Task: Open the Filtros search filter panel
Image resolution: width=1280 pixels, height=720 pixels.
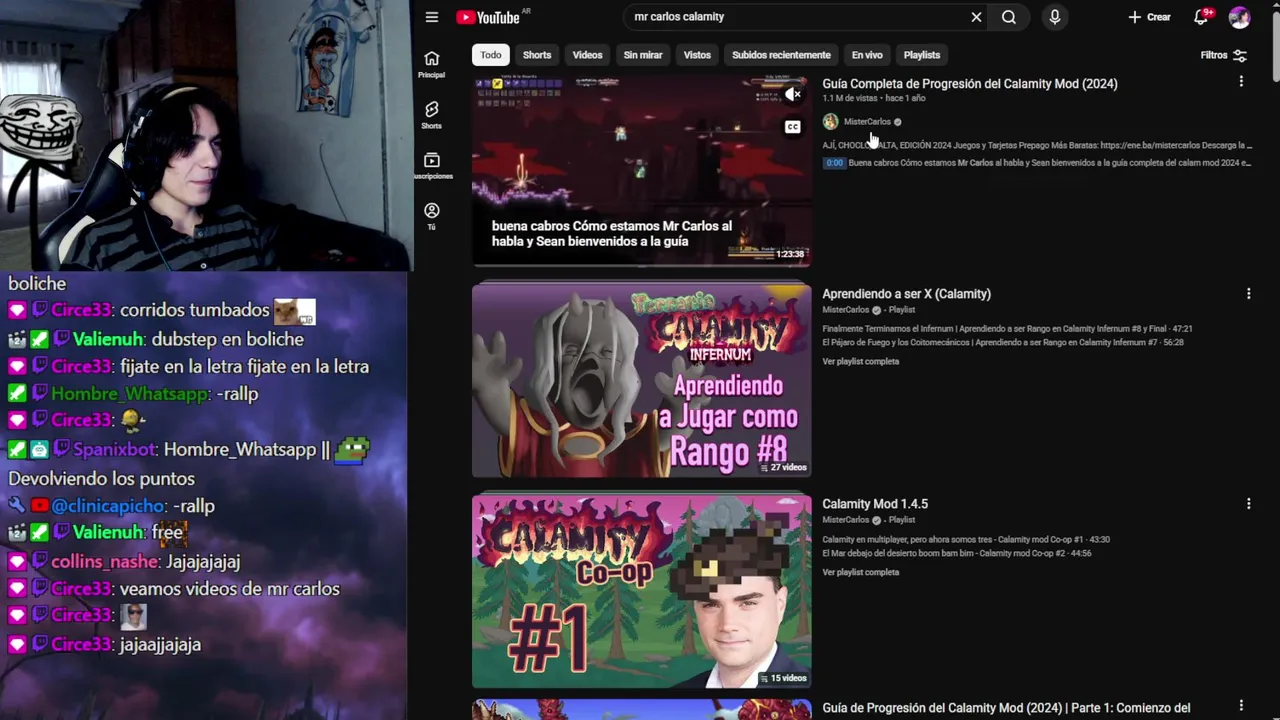Action: coord(1223,55)
